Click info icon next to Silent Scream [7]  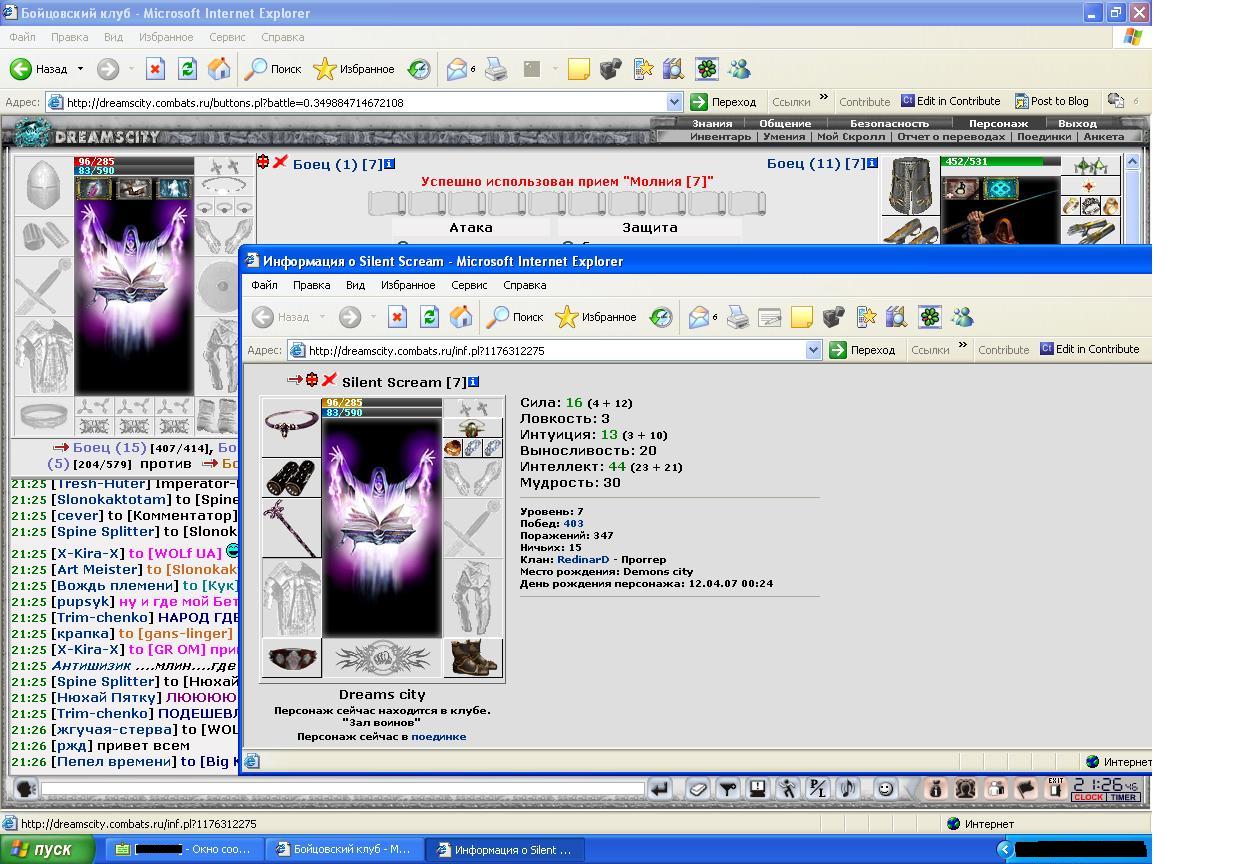click(473, 382)
